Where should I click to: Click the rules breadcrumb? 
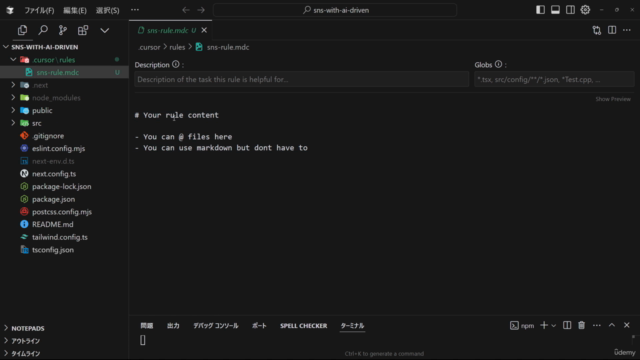177,47
